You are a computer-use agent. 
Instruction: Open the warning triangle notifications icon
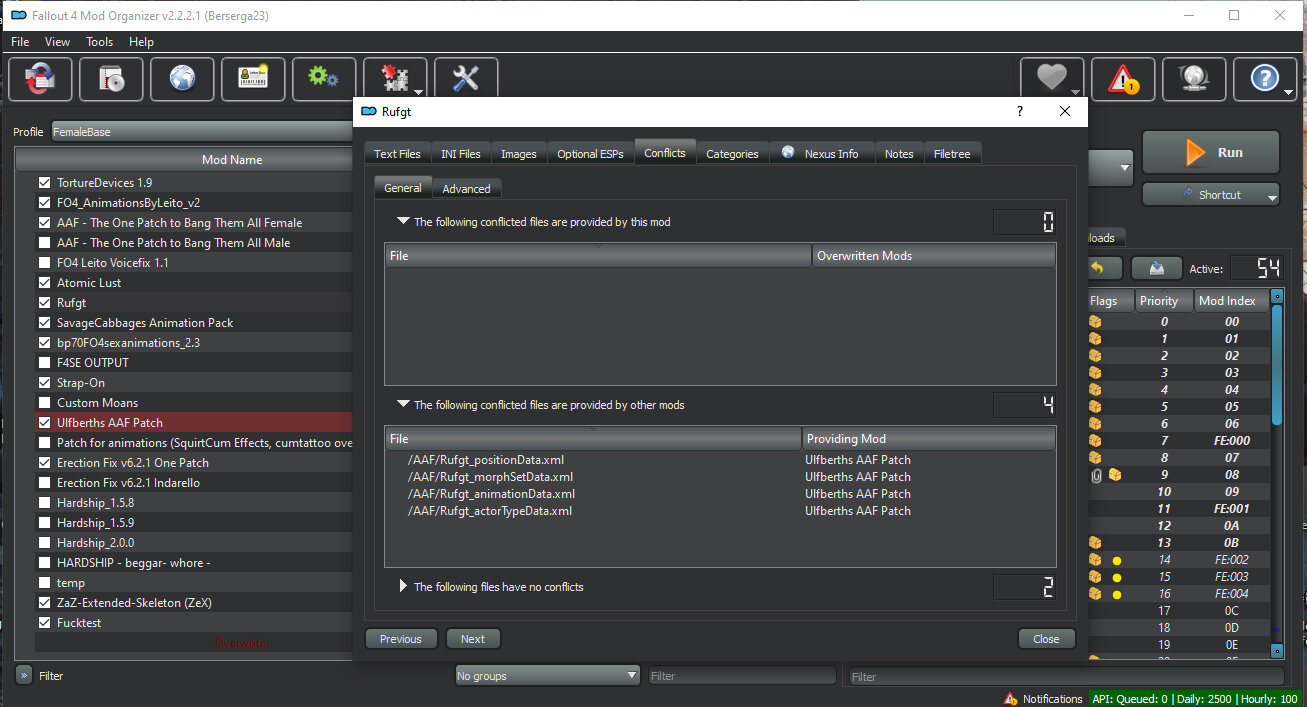[x=1123, y=79]
